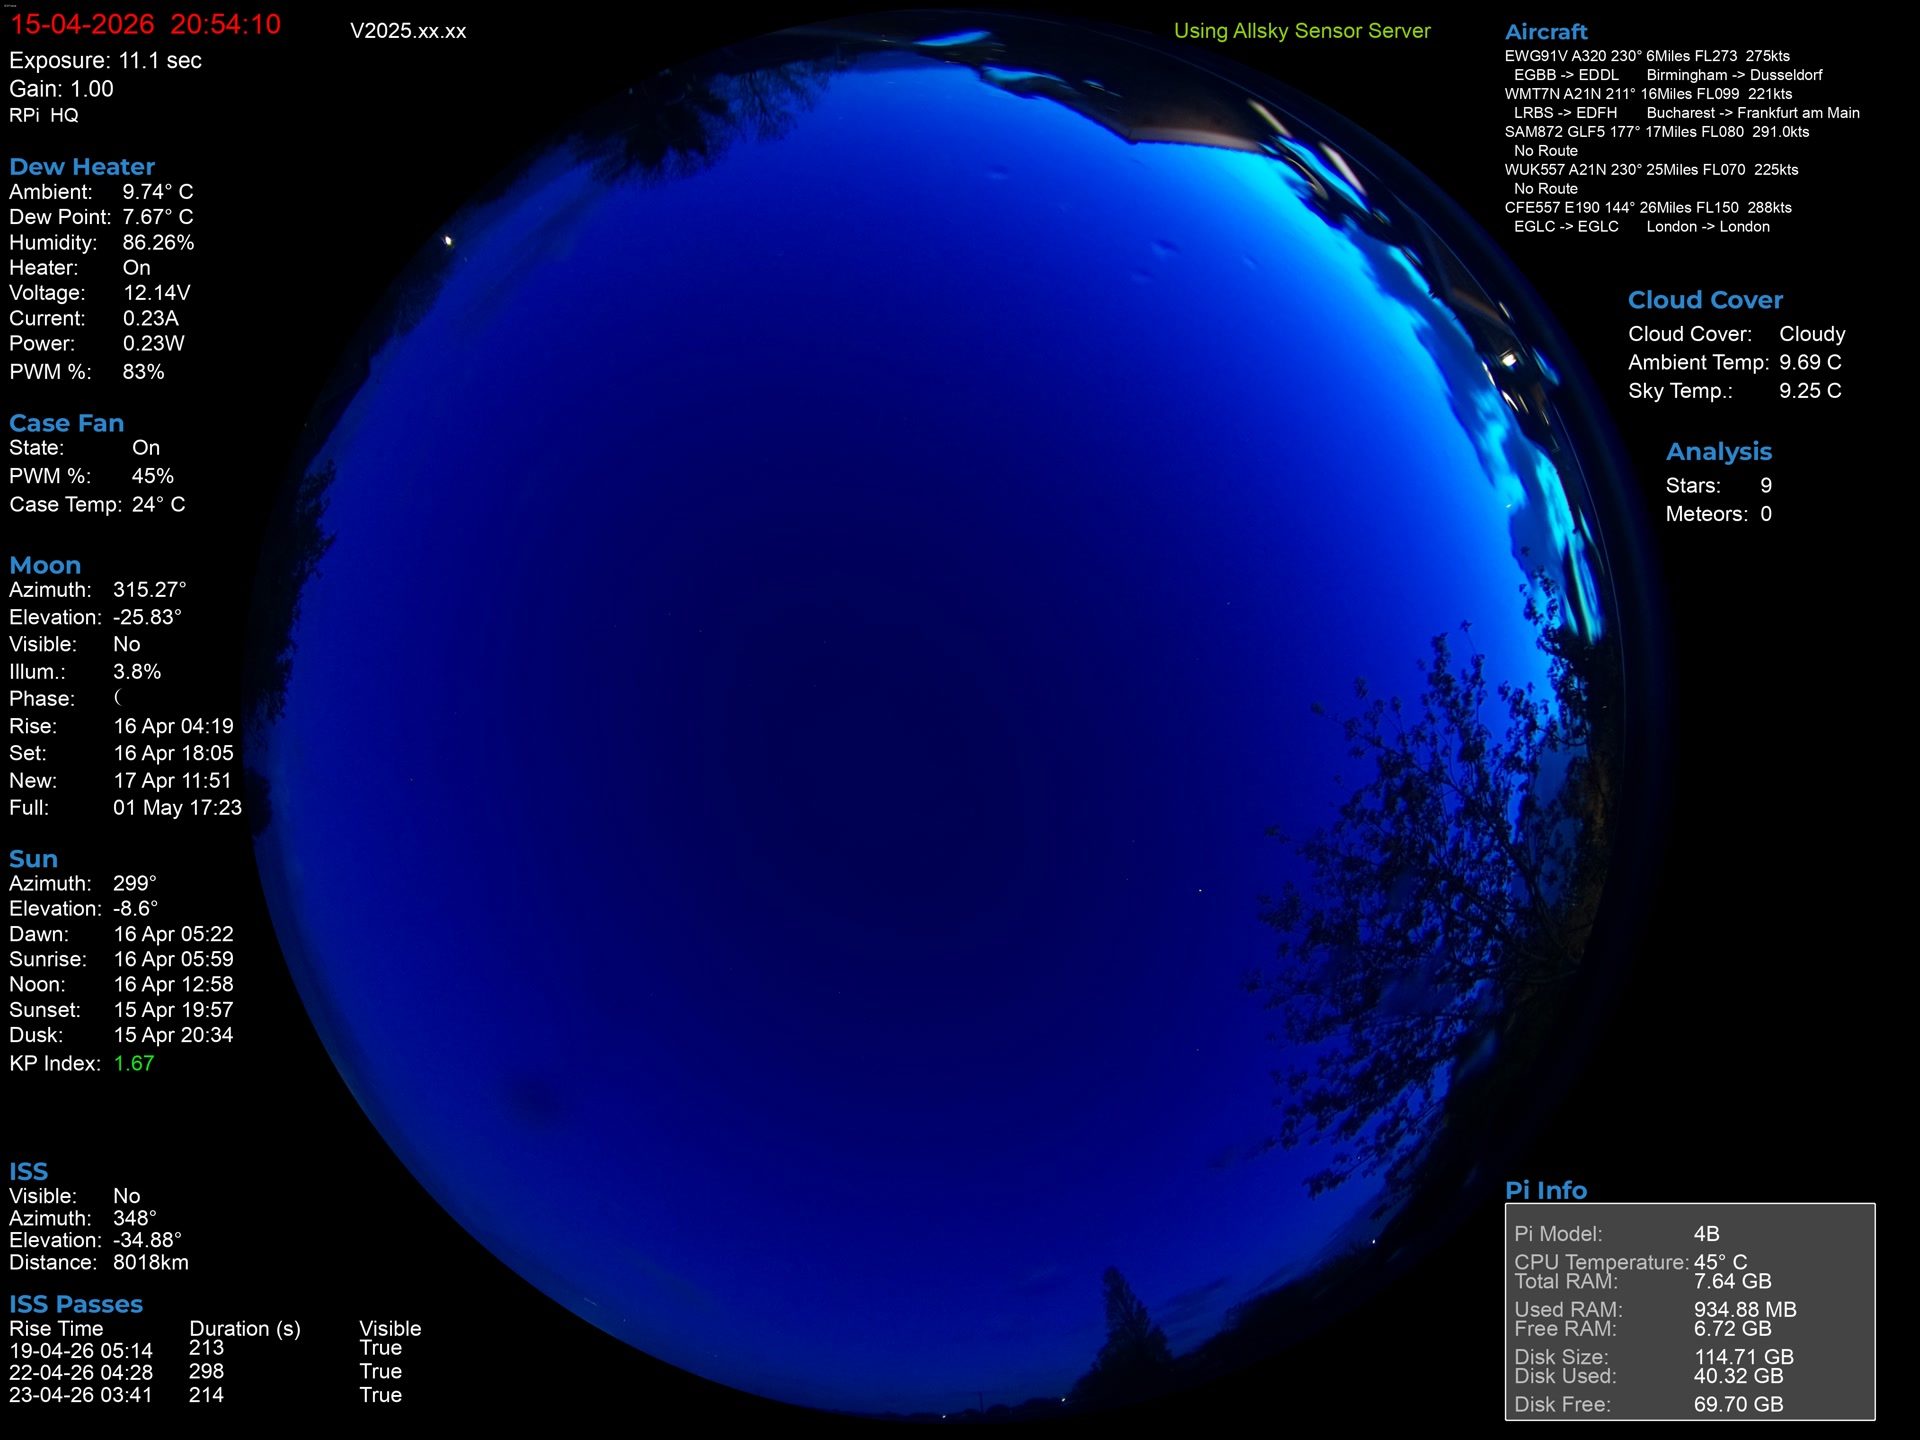Select the Analysis Stars count

pyautogui.click(x=1765, y=485)
